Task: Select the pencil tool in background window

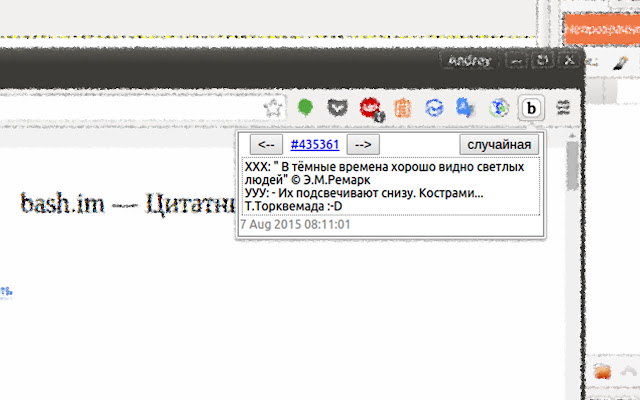Action: 620,62
